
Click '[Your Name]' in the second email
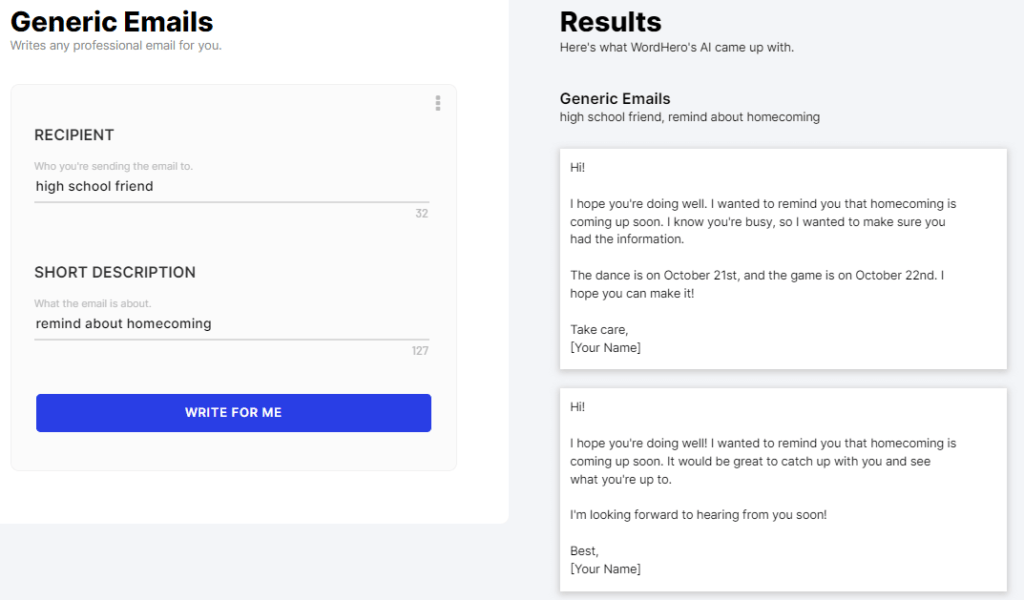(x=605, y=568)
